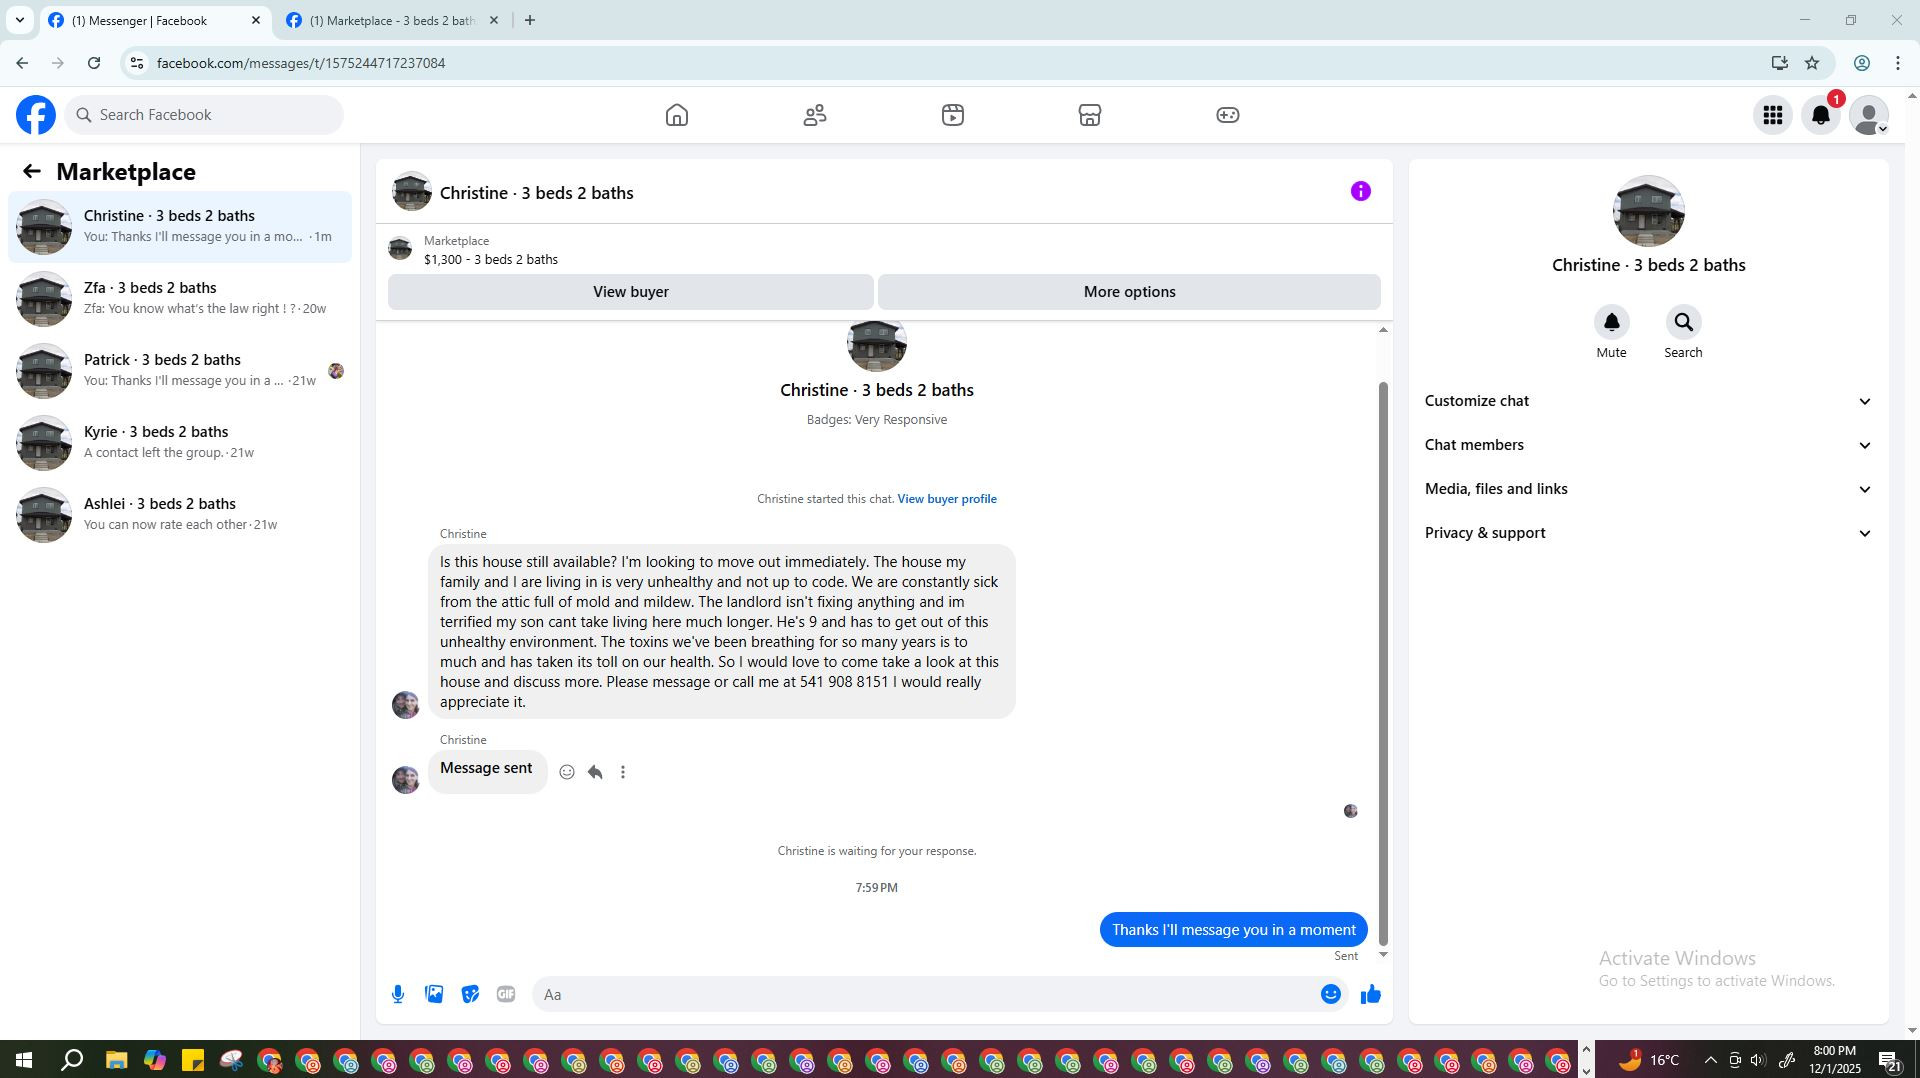
Task: Open the Gaming controller icon
Action: (x=1228, y=115)
